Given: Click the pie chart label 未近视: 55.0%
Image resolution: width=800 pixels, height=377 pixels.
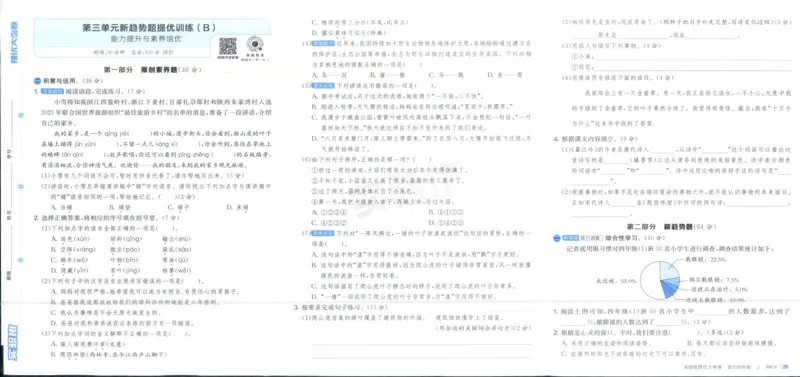Looking at the screenshot, I should click(615, 281).
